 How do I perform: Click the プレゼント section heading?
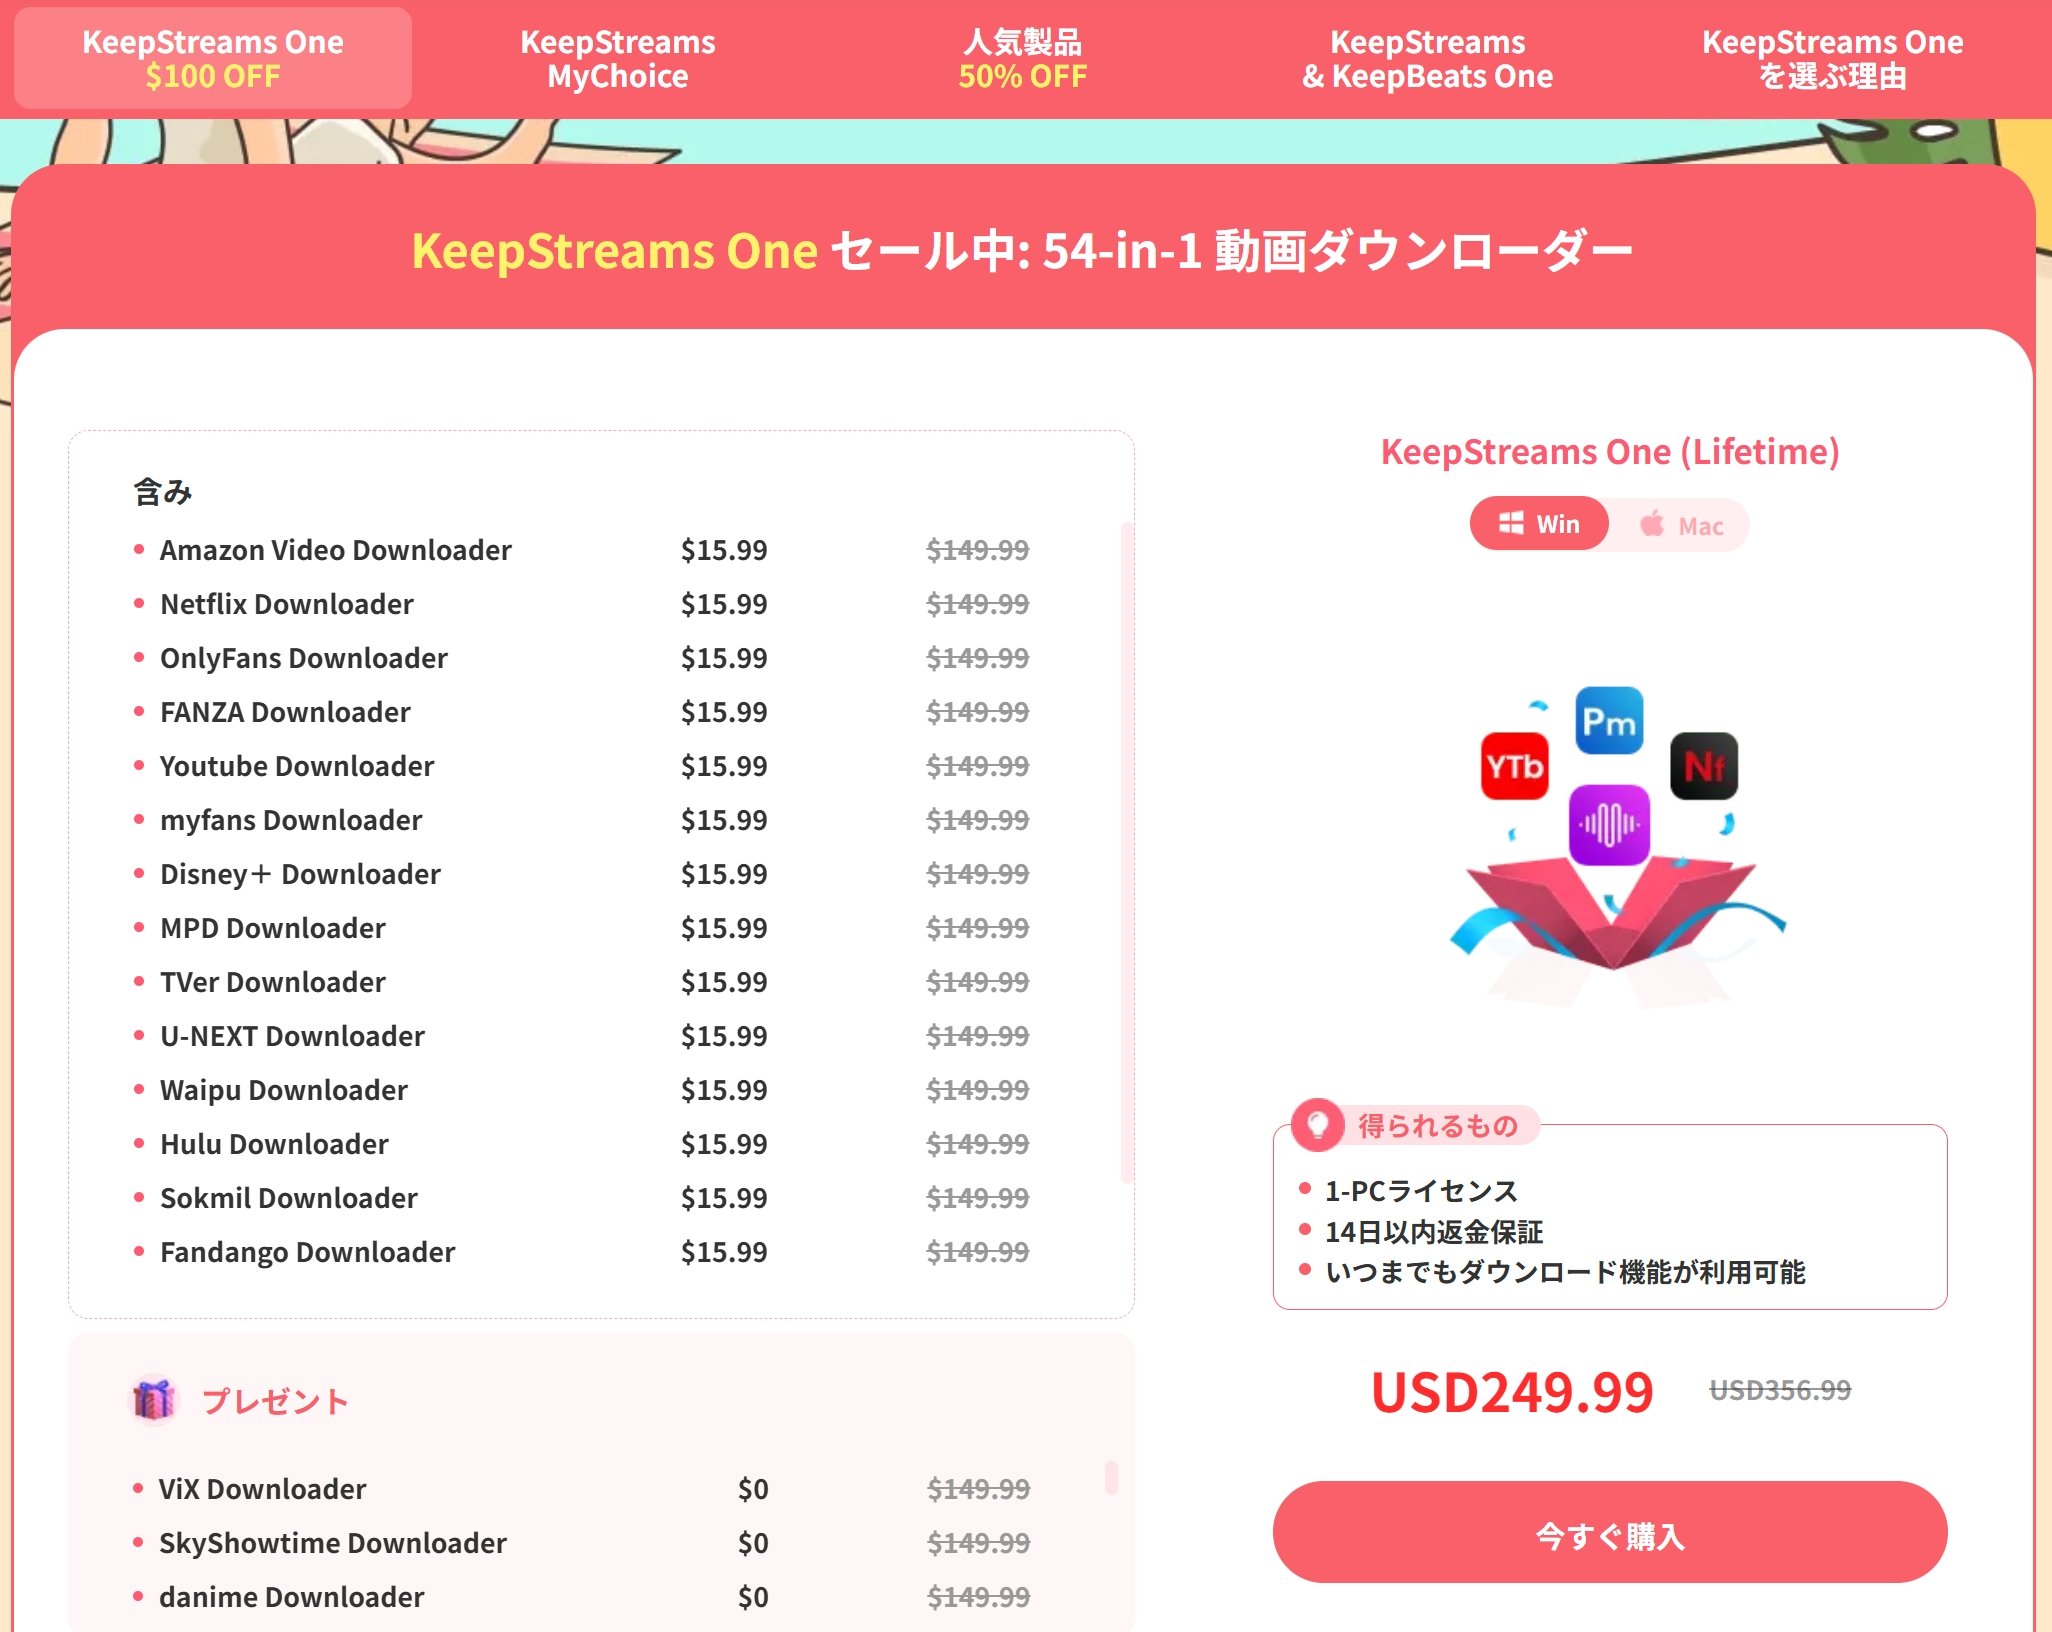click(275, 1401)
